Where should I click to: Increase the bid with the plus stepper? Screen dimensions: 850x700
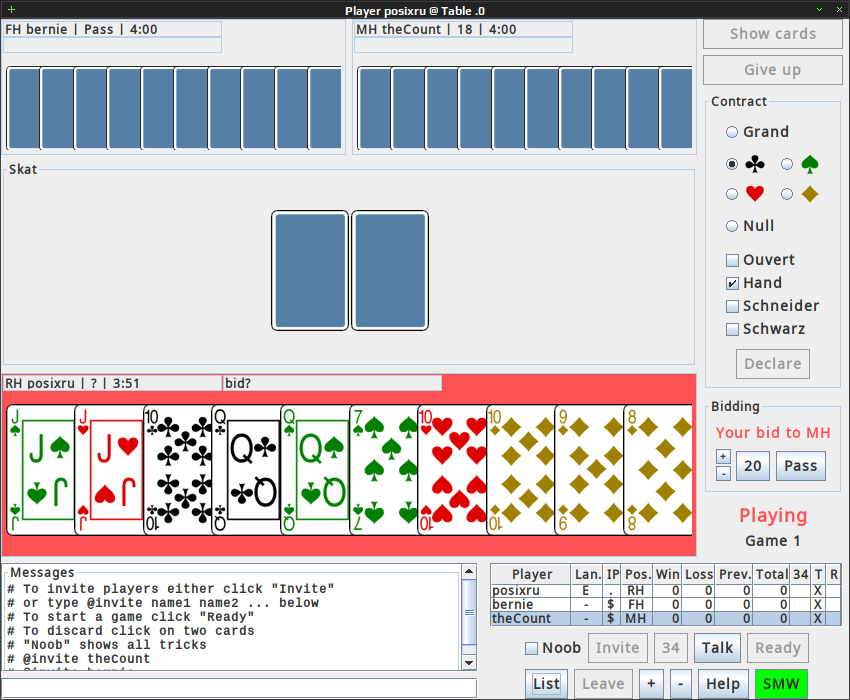(x=723, y=457)
